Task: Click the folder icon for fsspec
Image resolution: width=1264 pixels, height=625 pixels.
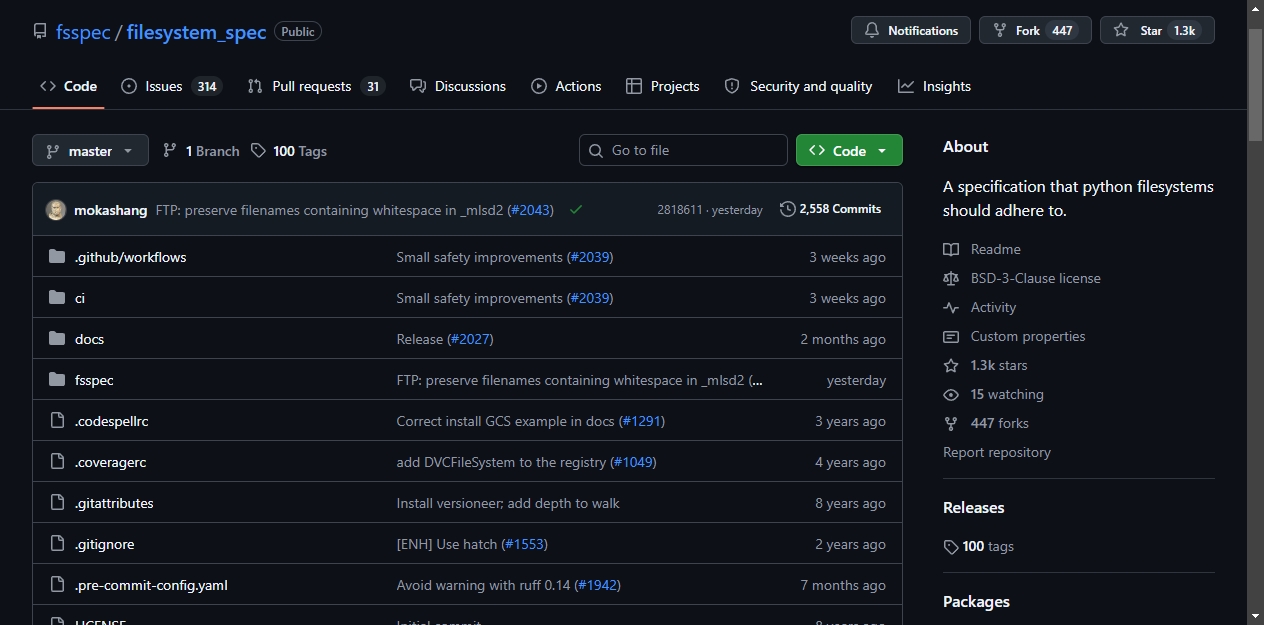Action: click(57, 380)
